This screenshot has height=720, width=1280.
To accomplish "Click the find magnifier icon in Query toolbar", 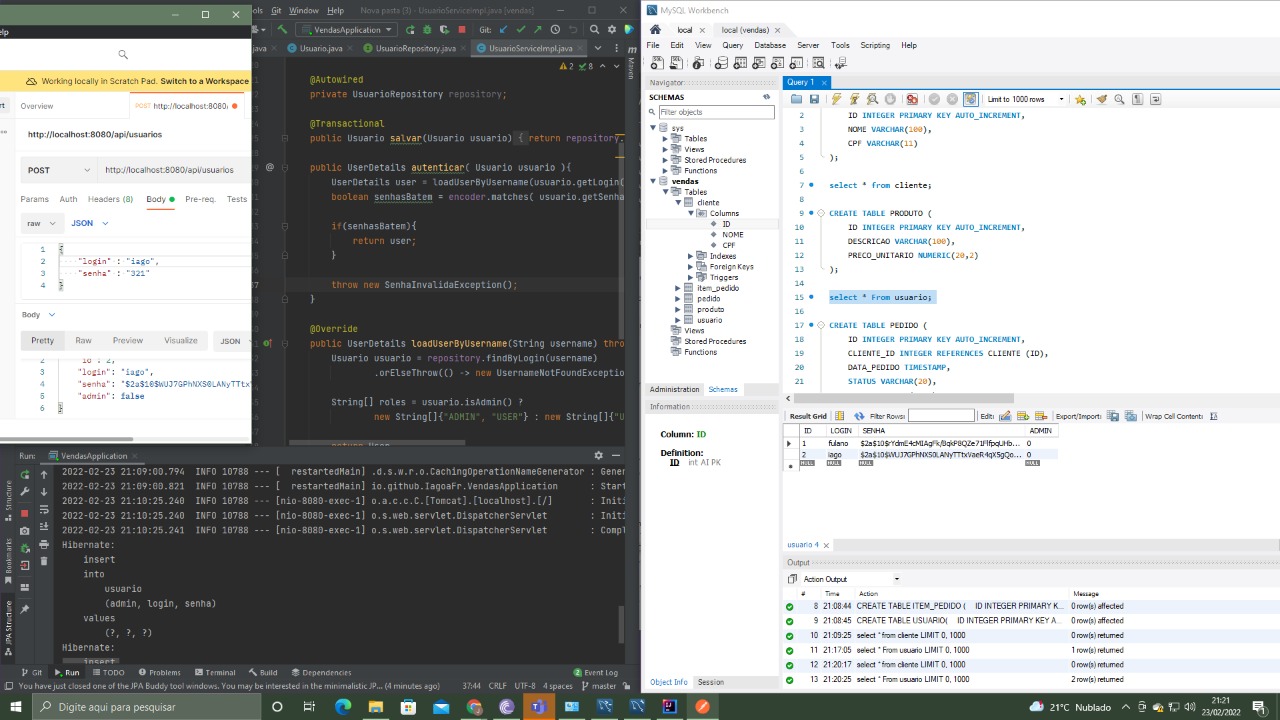I will click(x=1120, y=99).
